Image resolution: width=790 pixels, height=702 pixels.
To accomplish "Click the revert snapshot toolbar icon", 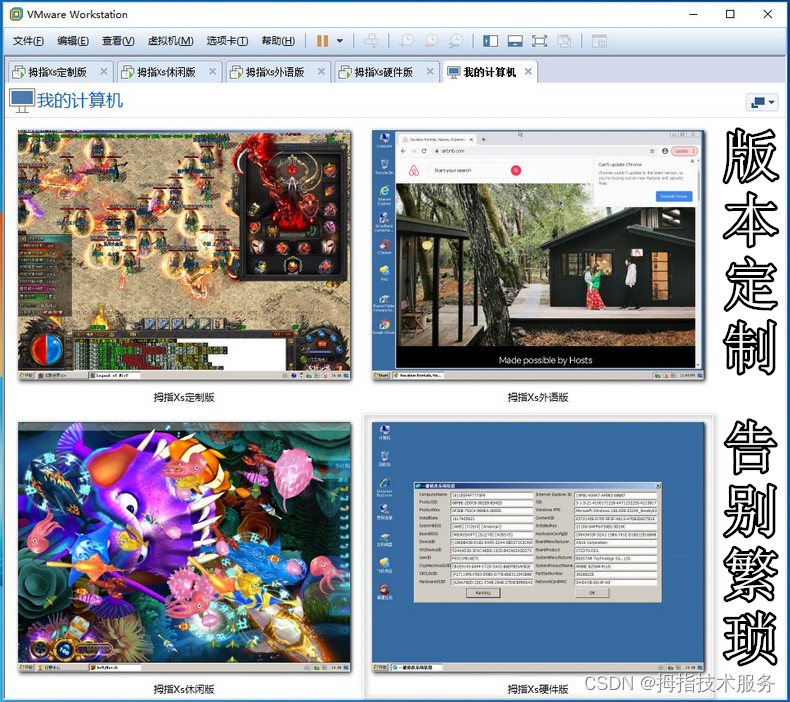I will click(x=431, y=41).
